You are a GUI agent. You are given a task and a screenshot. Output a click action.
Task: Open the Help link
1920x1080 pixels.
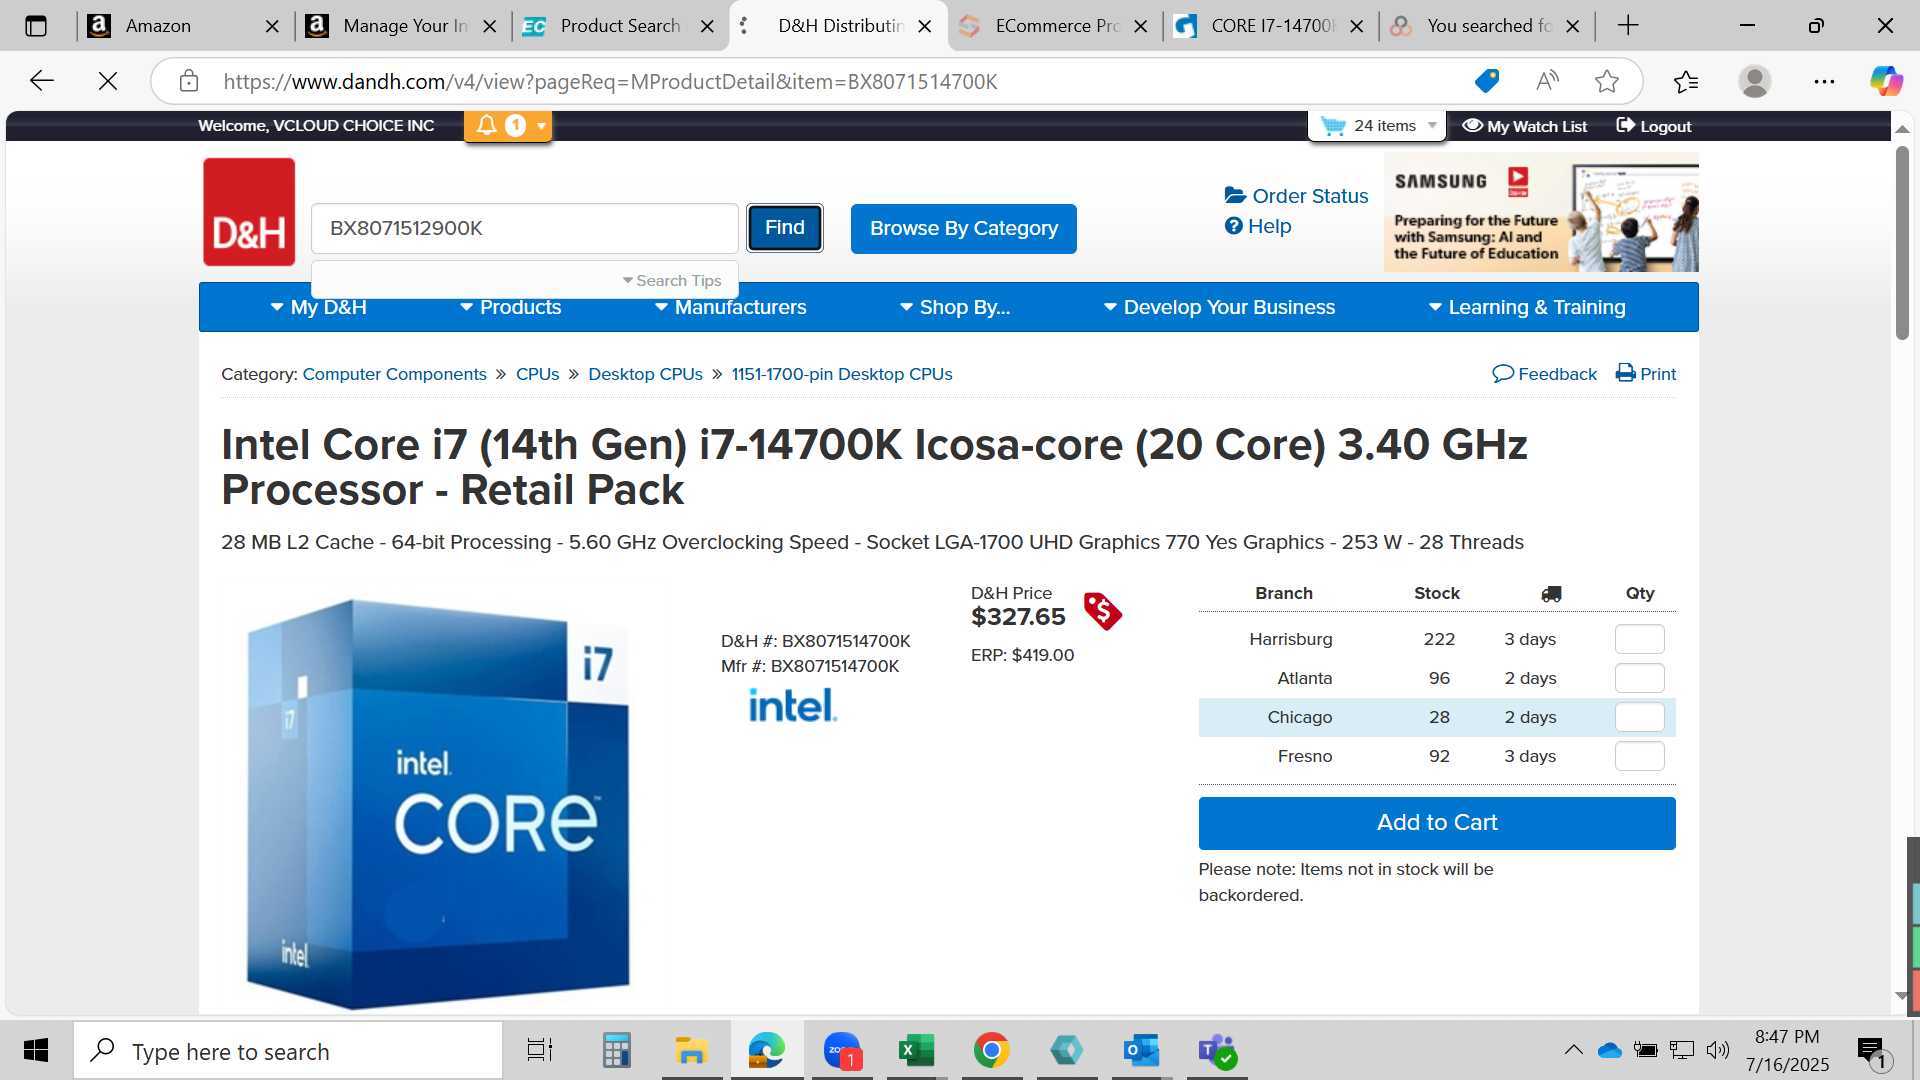coord(1258,226)
